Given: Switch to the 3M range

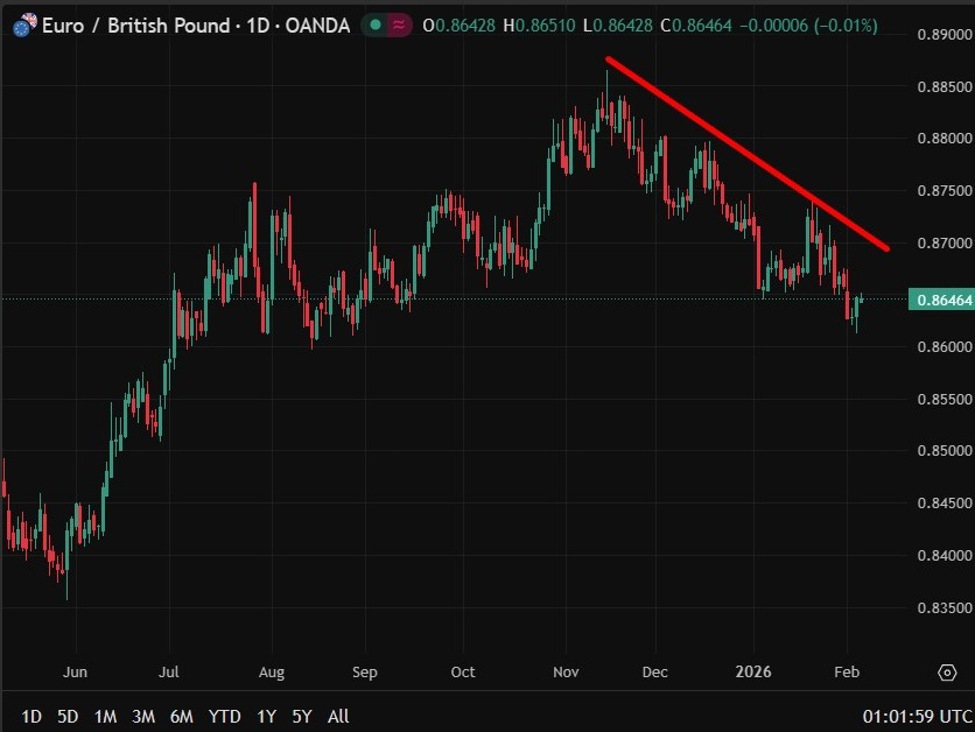Looking at the screenshot, I should tap(143, 716).
